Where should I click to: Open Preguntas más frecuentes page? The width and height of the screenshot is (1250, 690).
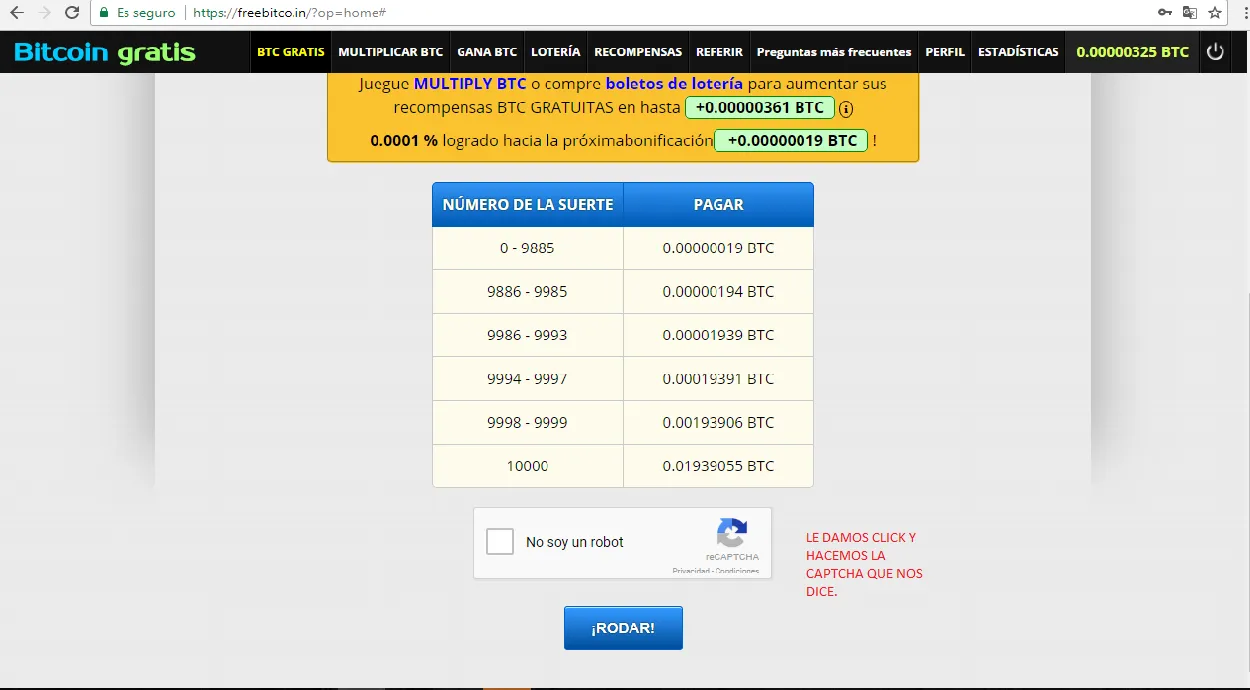point(834,52)
